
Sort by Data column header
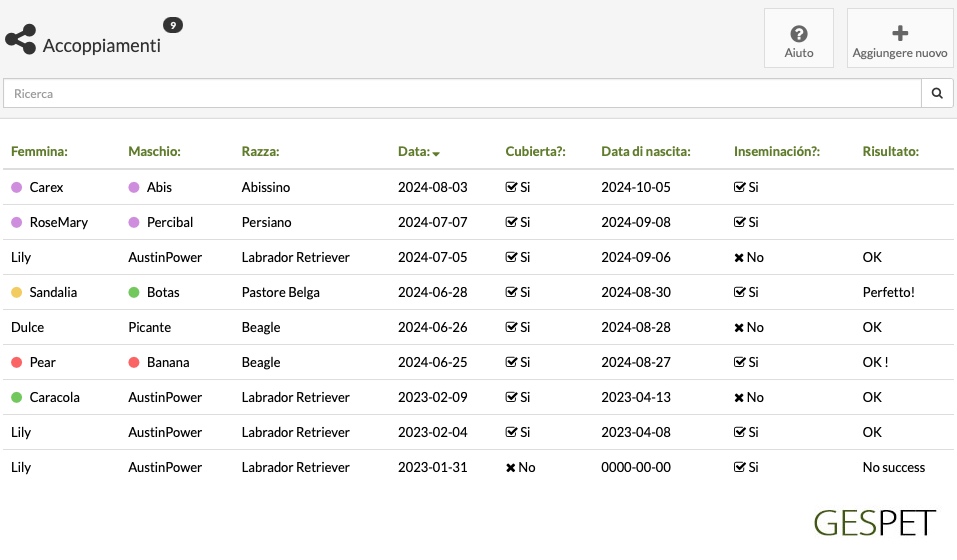(x=419, y=151)
